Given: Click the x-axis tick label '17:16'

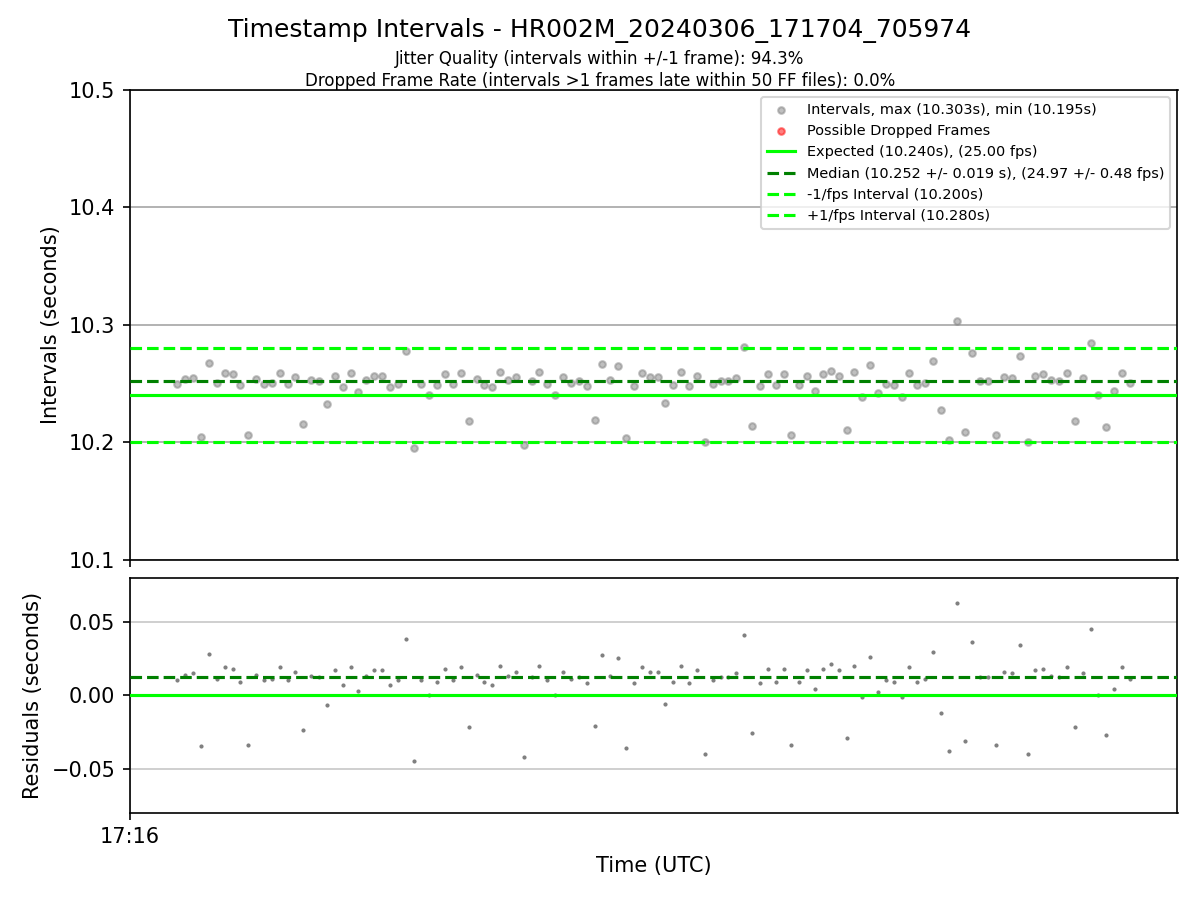Looking at the screenshot, I should coord(129,835).
